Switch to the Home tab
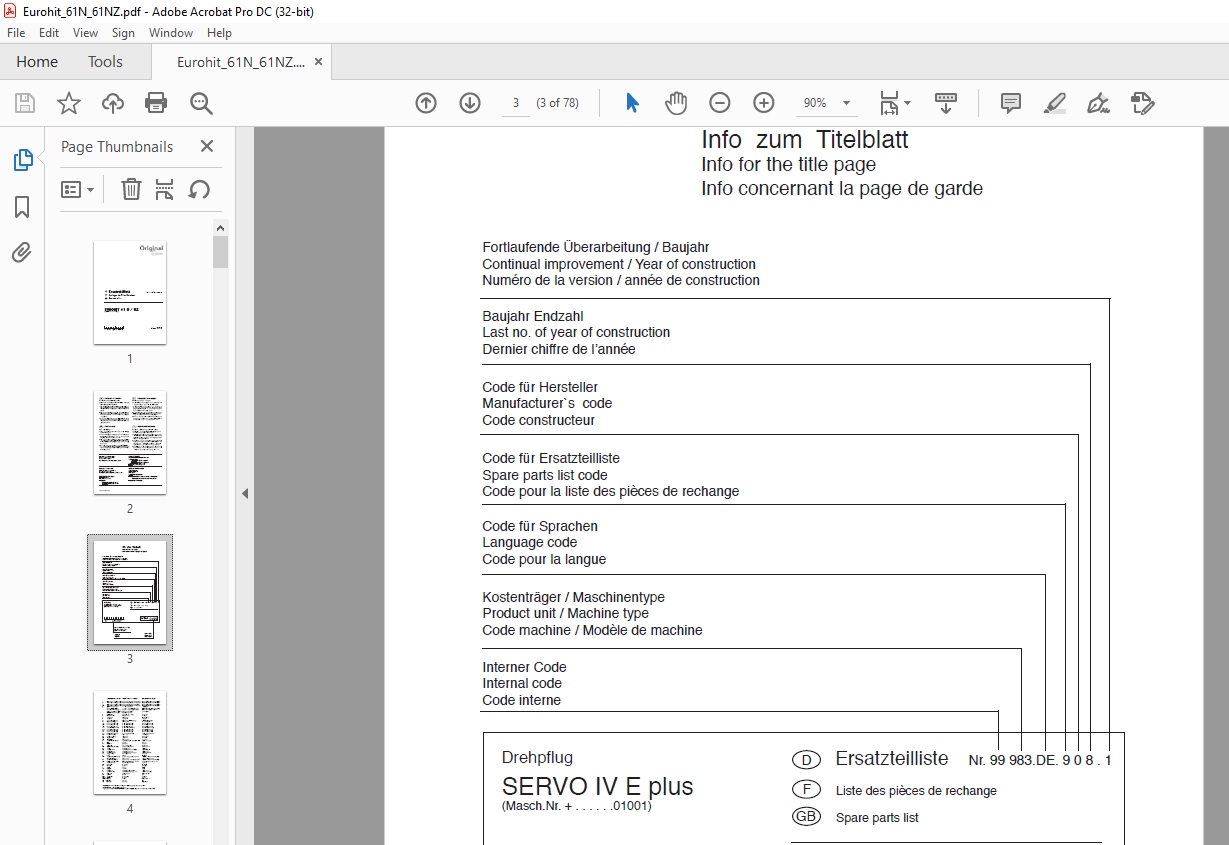Viewport: 1229px width, 845px height. [x=37, y=62]
